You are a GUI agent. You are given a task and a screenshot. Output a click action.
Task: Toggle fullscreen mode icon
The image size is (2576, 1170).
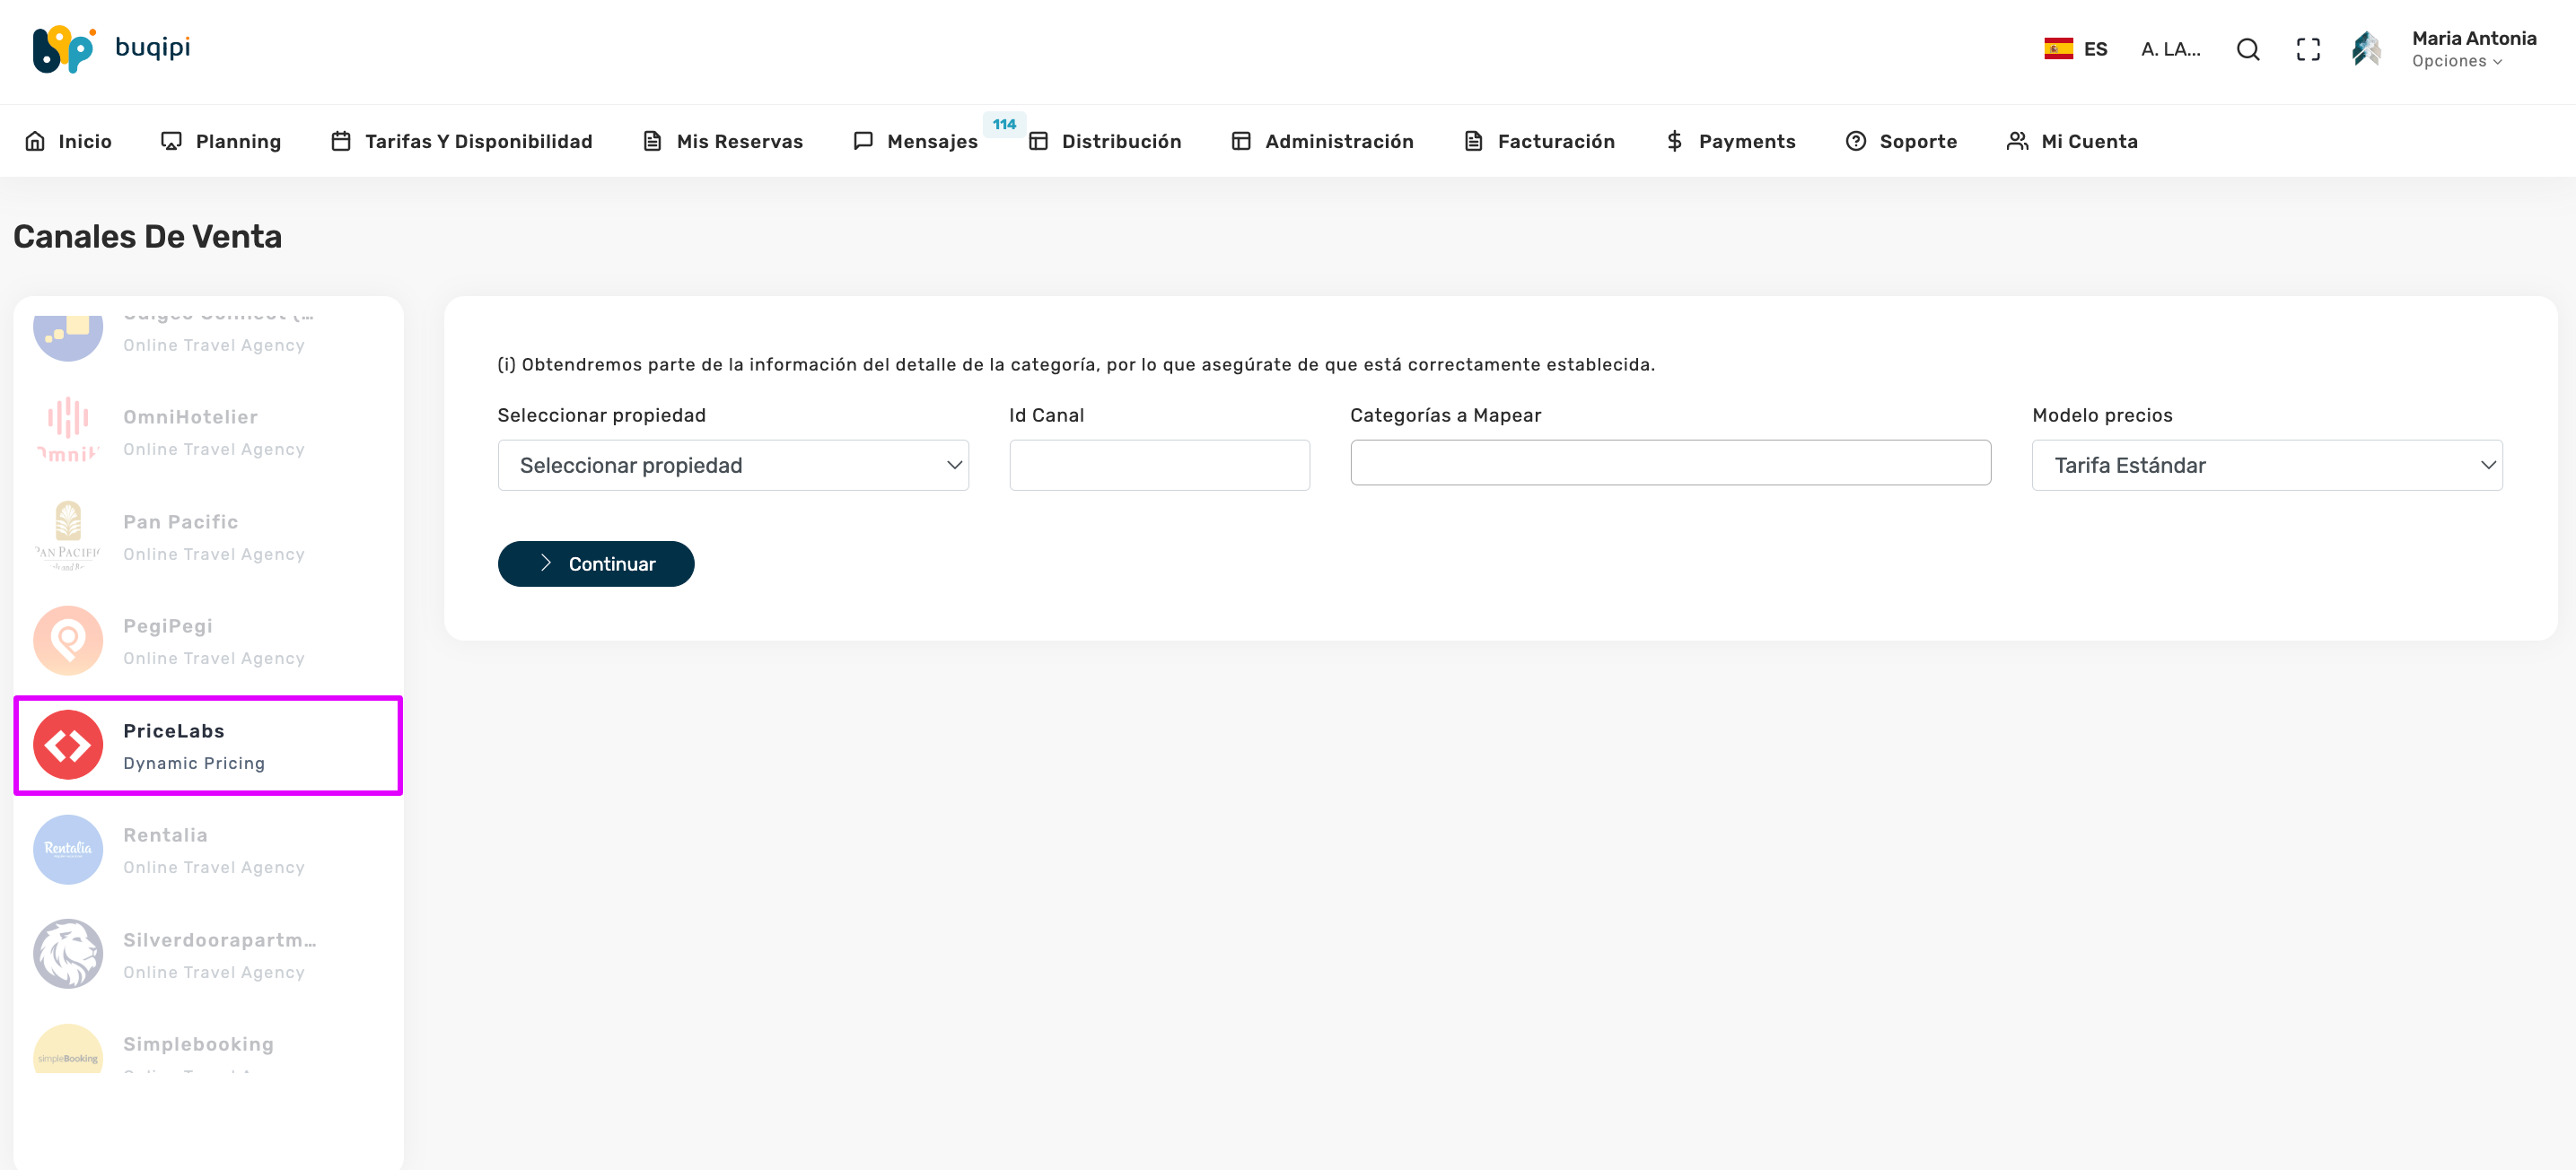[x=2307, y=49]
